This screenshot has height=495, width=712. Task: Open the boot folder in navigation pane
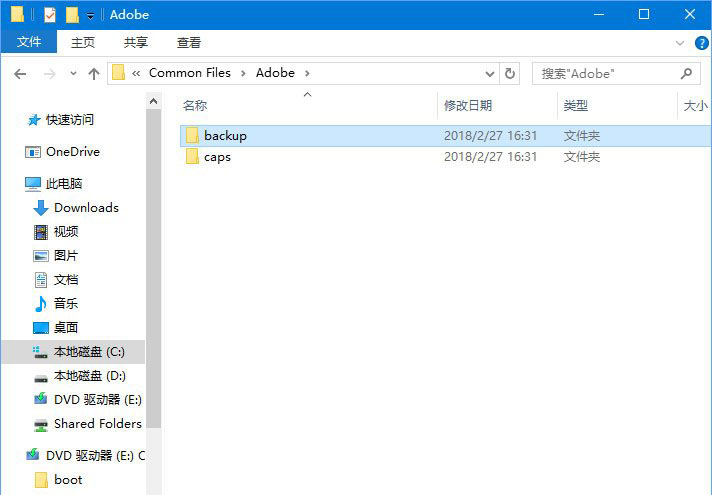click(x=68, y=480)
